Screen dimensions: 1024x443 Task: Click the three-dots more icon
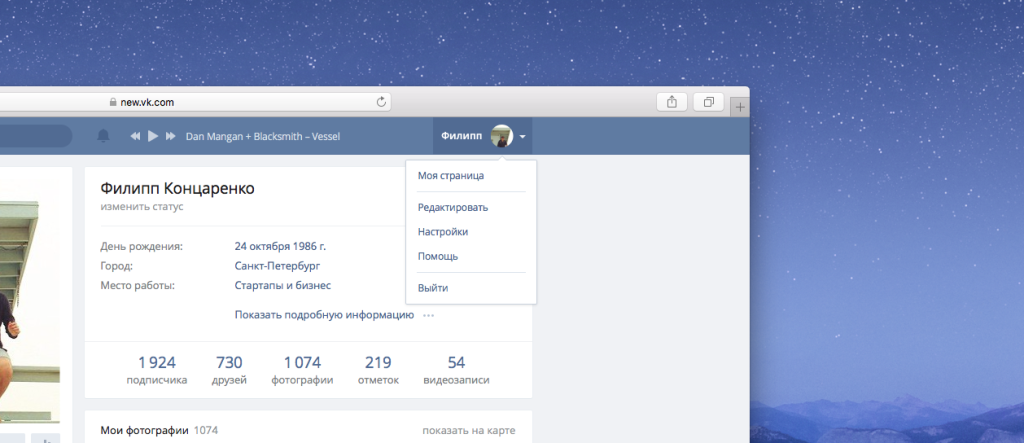tap(428, 315)
